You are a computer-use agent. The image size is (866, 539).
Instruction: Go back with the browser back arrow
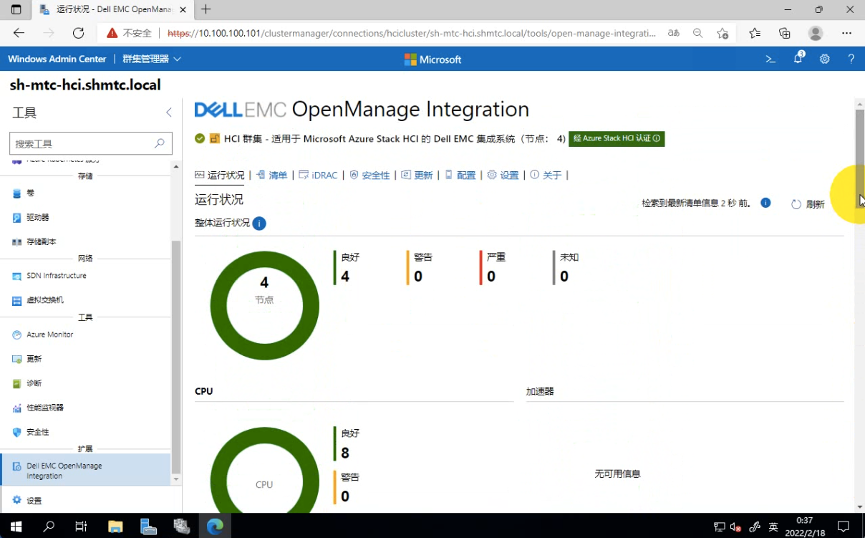(19, 33)
